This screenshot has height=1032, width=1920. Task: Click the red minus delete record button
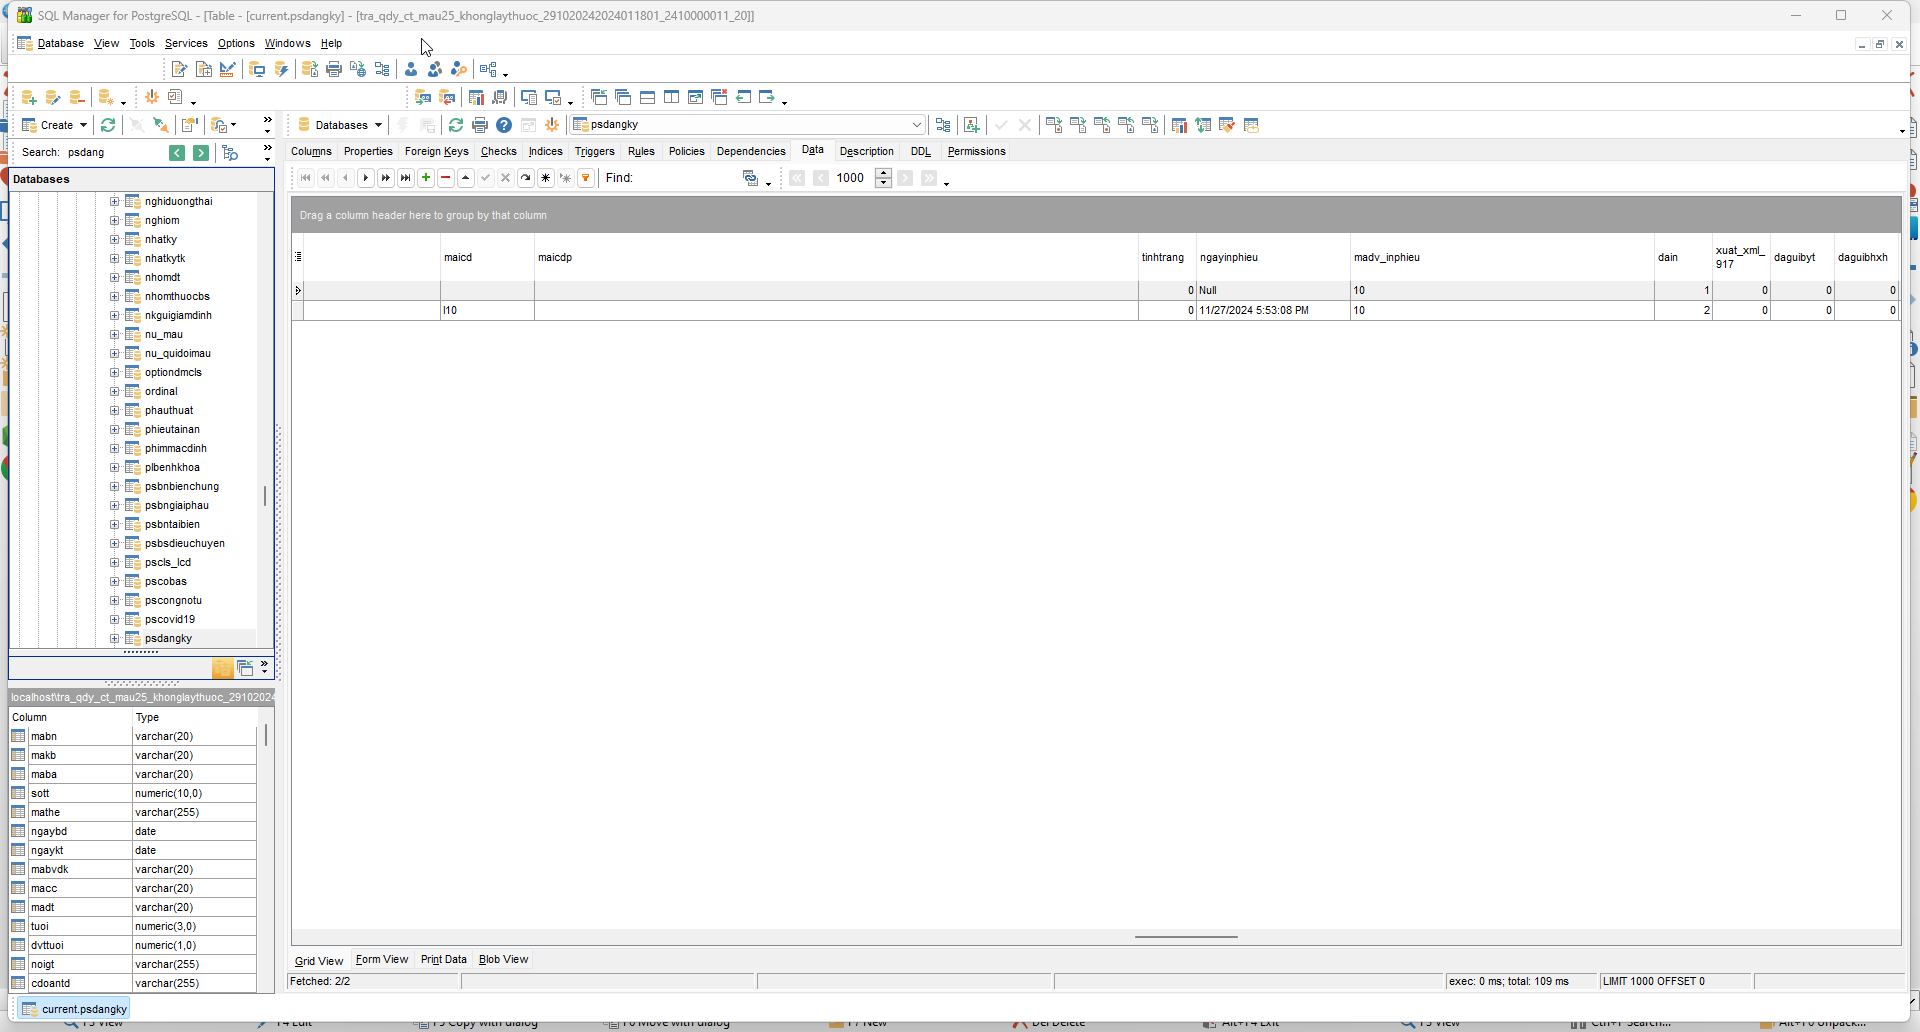[x=446, y=178]
